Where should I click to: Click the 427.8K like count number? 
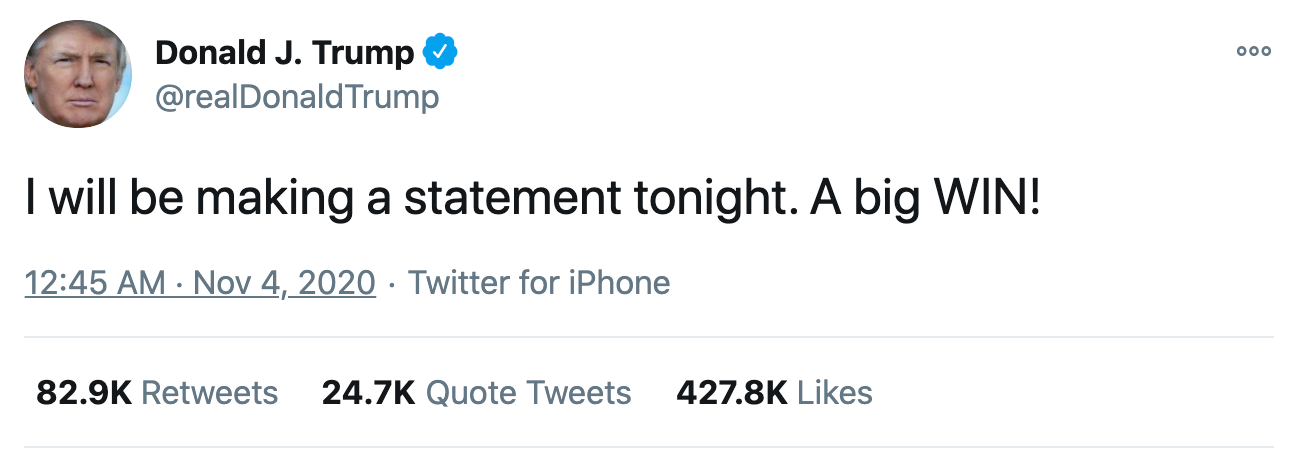click(x=731, y=393)
